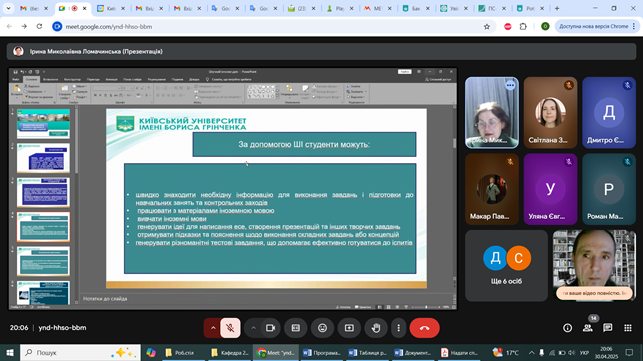Show the participants people panel
This screenshot has width=643, height=361.
point(588,328)
